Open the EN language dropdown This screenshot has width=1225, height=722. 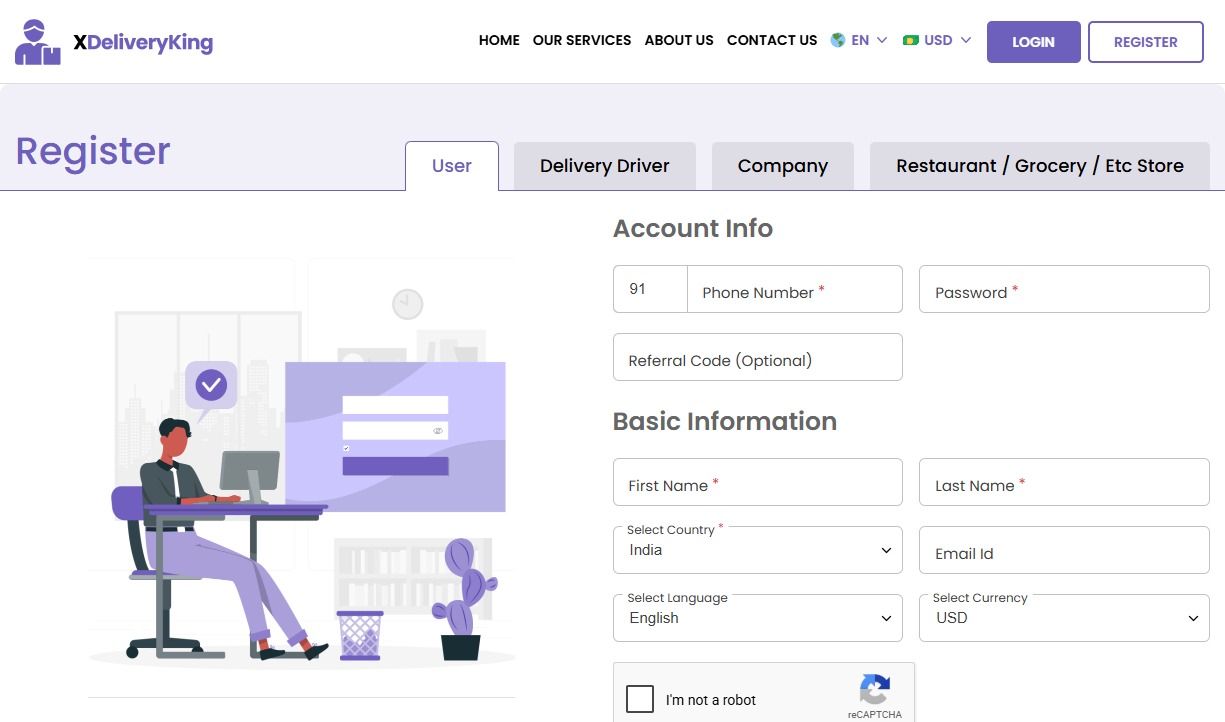(x=860, y=40)
